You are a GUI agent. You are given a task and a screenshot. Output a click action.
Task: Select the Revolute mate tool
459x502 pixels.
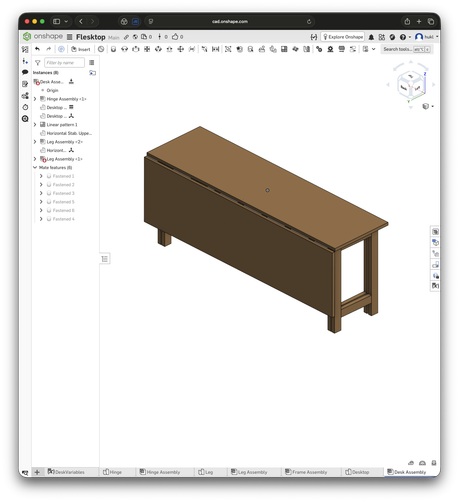(x=124, y=49)
